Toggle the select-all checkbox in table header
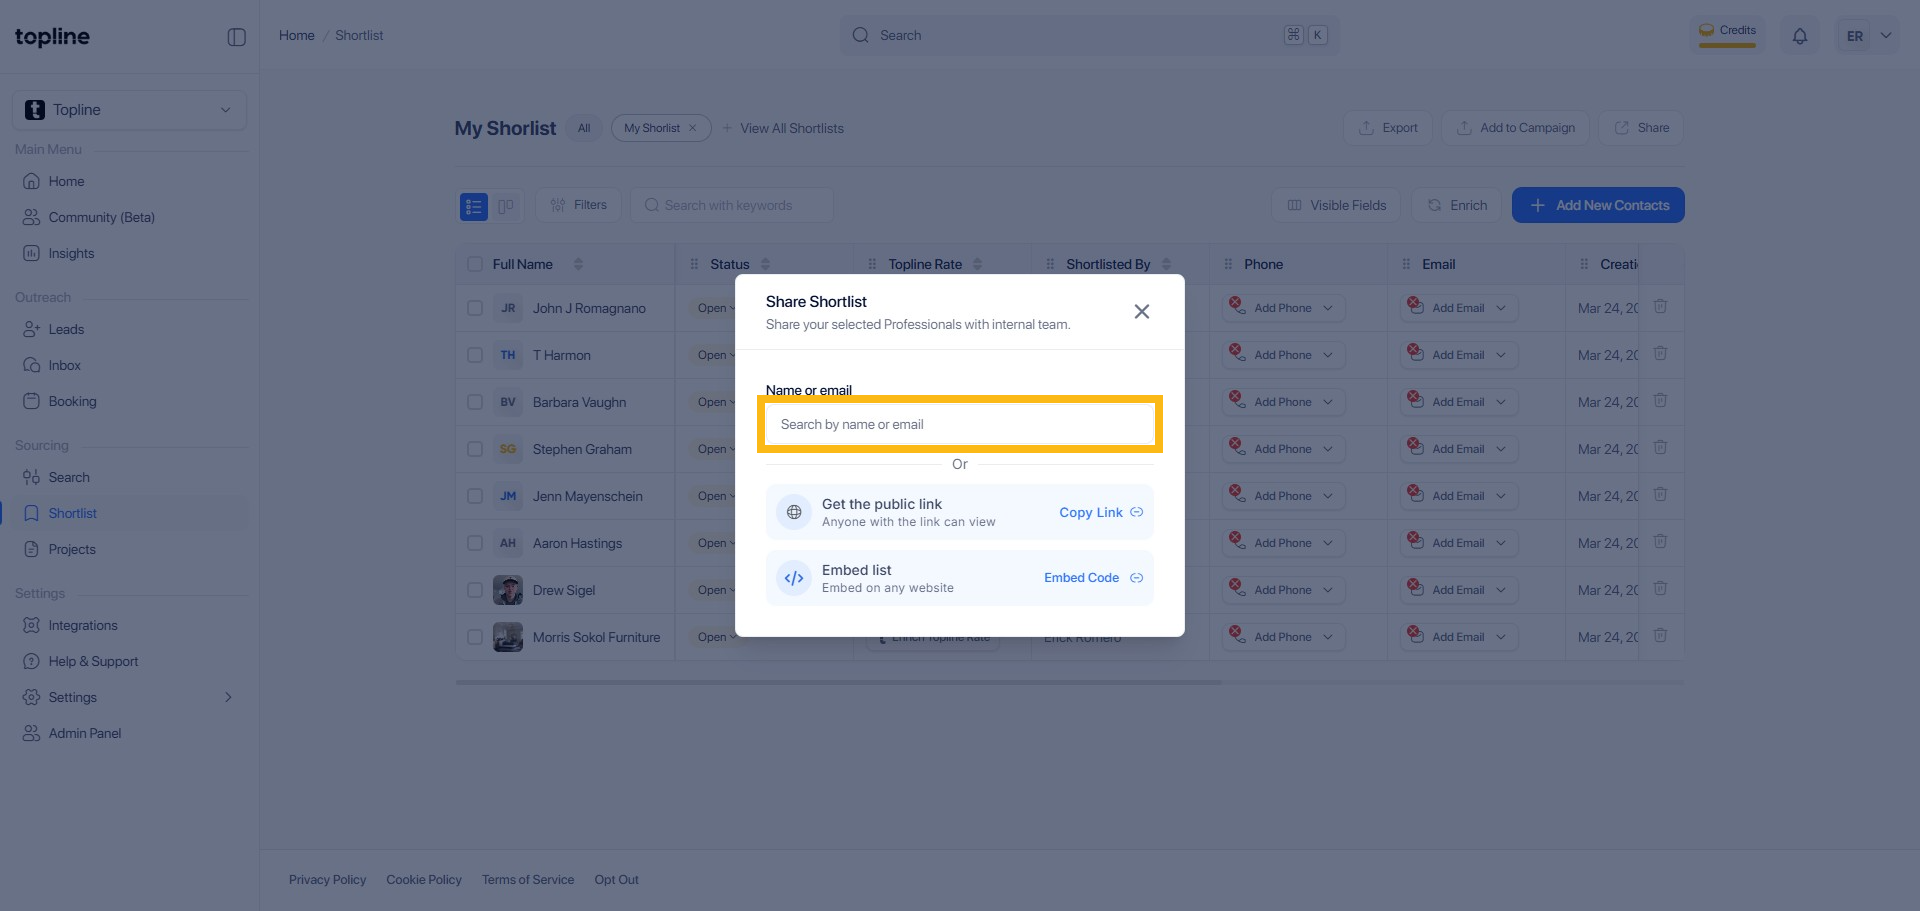Viewport: 1920px width, 911px height. [475, 265]
